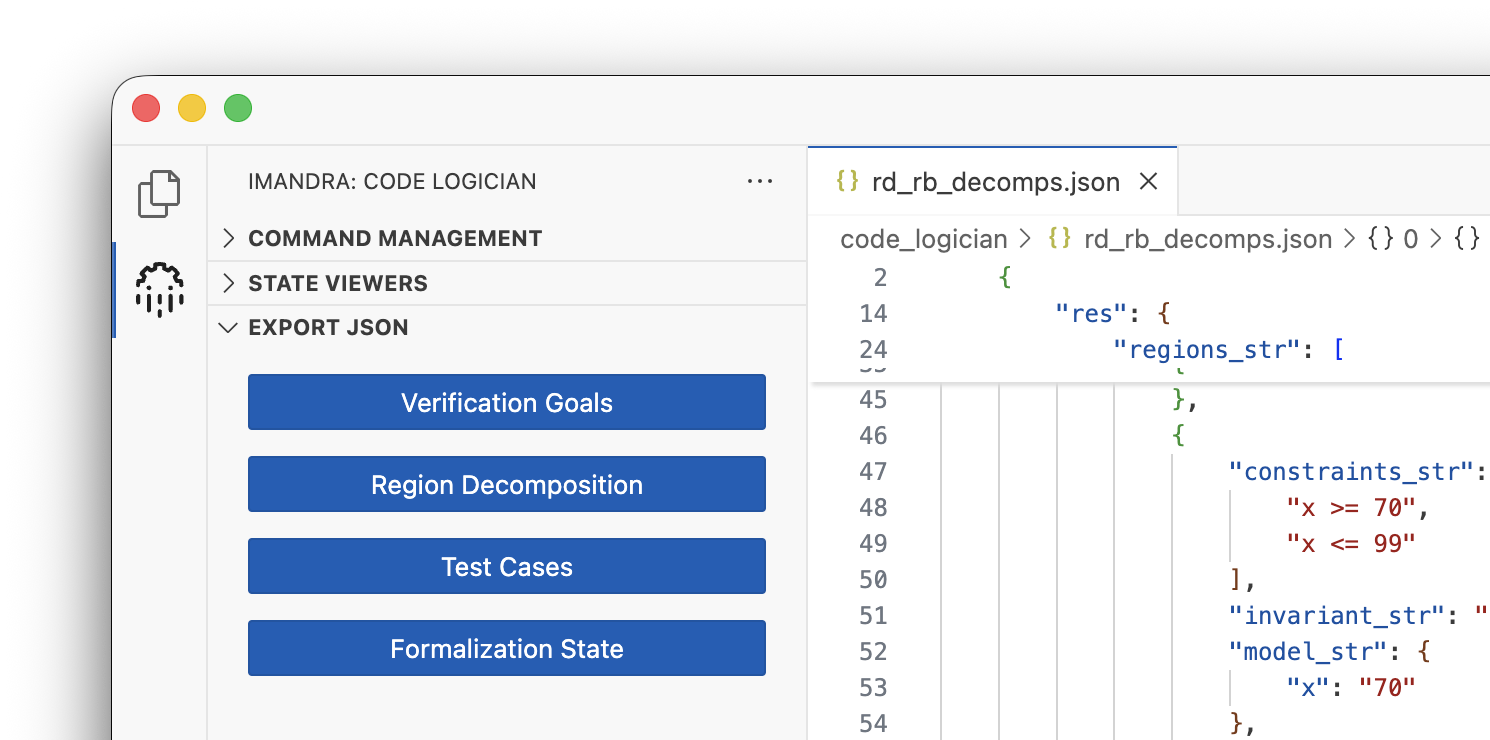Open the More Actions menu for Code Logician
This screenshot has width=1490, height=740.
760,181
